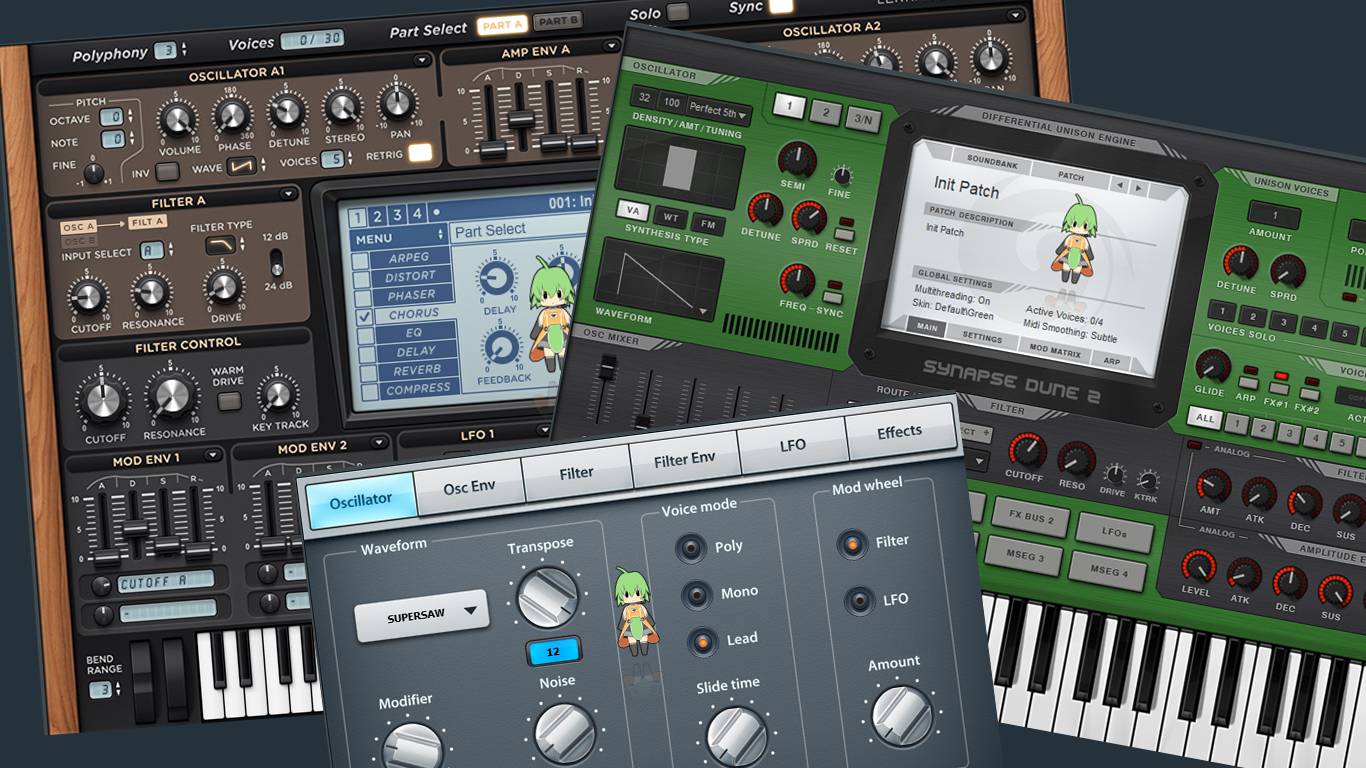Toggle the INV button in Oscillator A1

167,171
